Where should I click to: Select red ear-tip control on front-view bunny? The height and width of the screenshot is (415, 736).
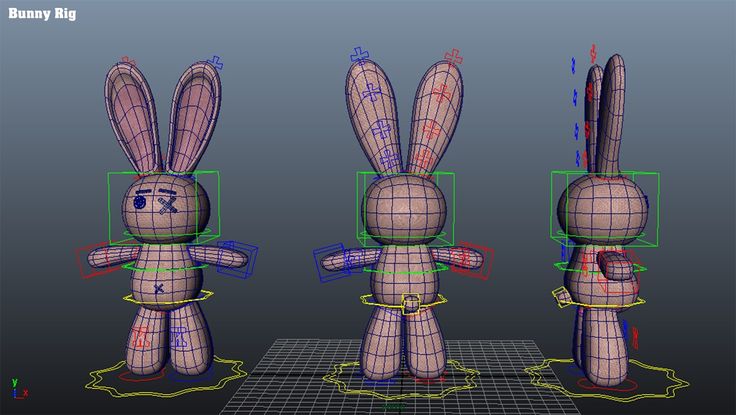(x=126, y=63)
